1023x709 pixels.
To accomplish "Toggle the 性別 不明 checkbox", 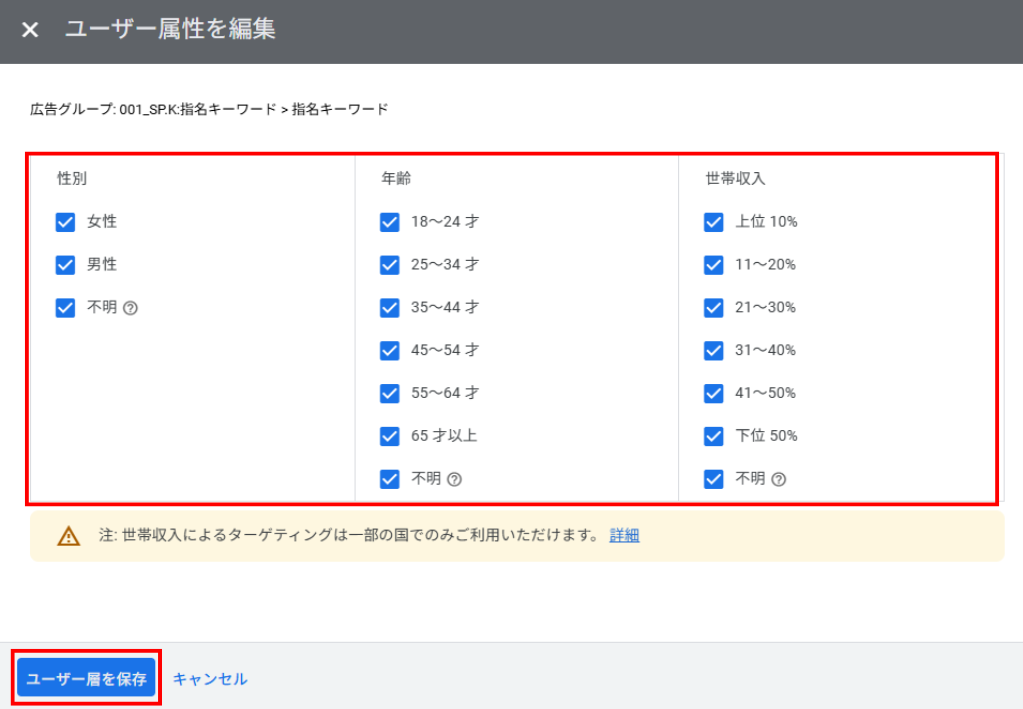I will 65,308.
